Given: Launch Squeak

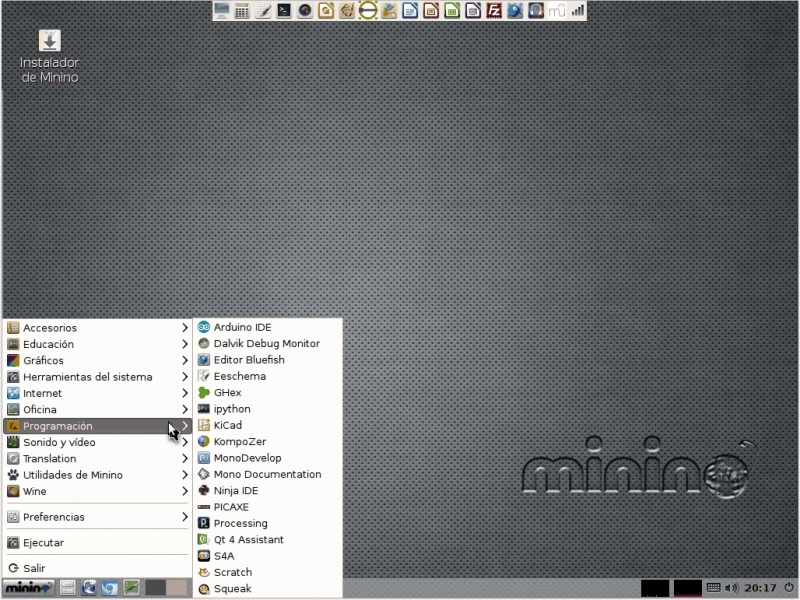Looking at the screenshot, I should (268, 588).
